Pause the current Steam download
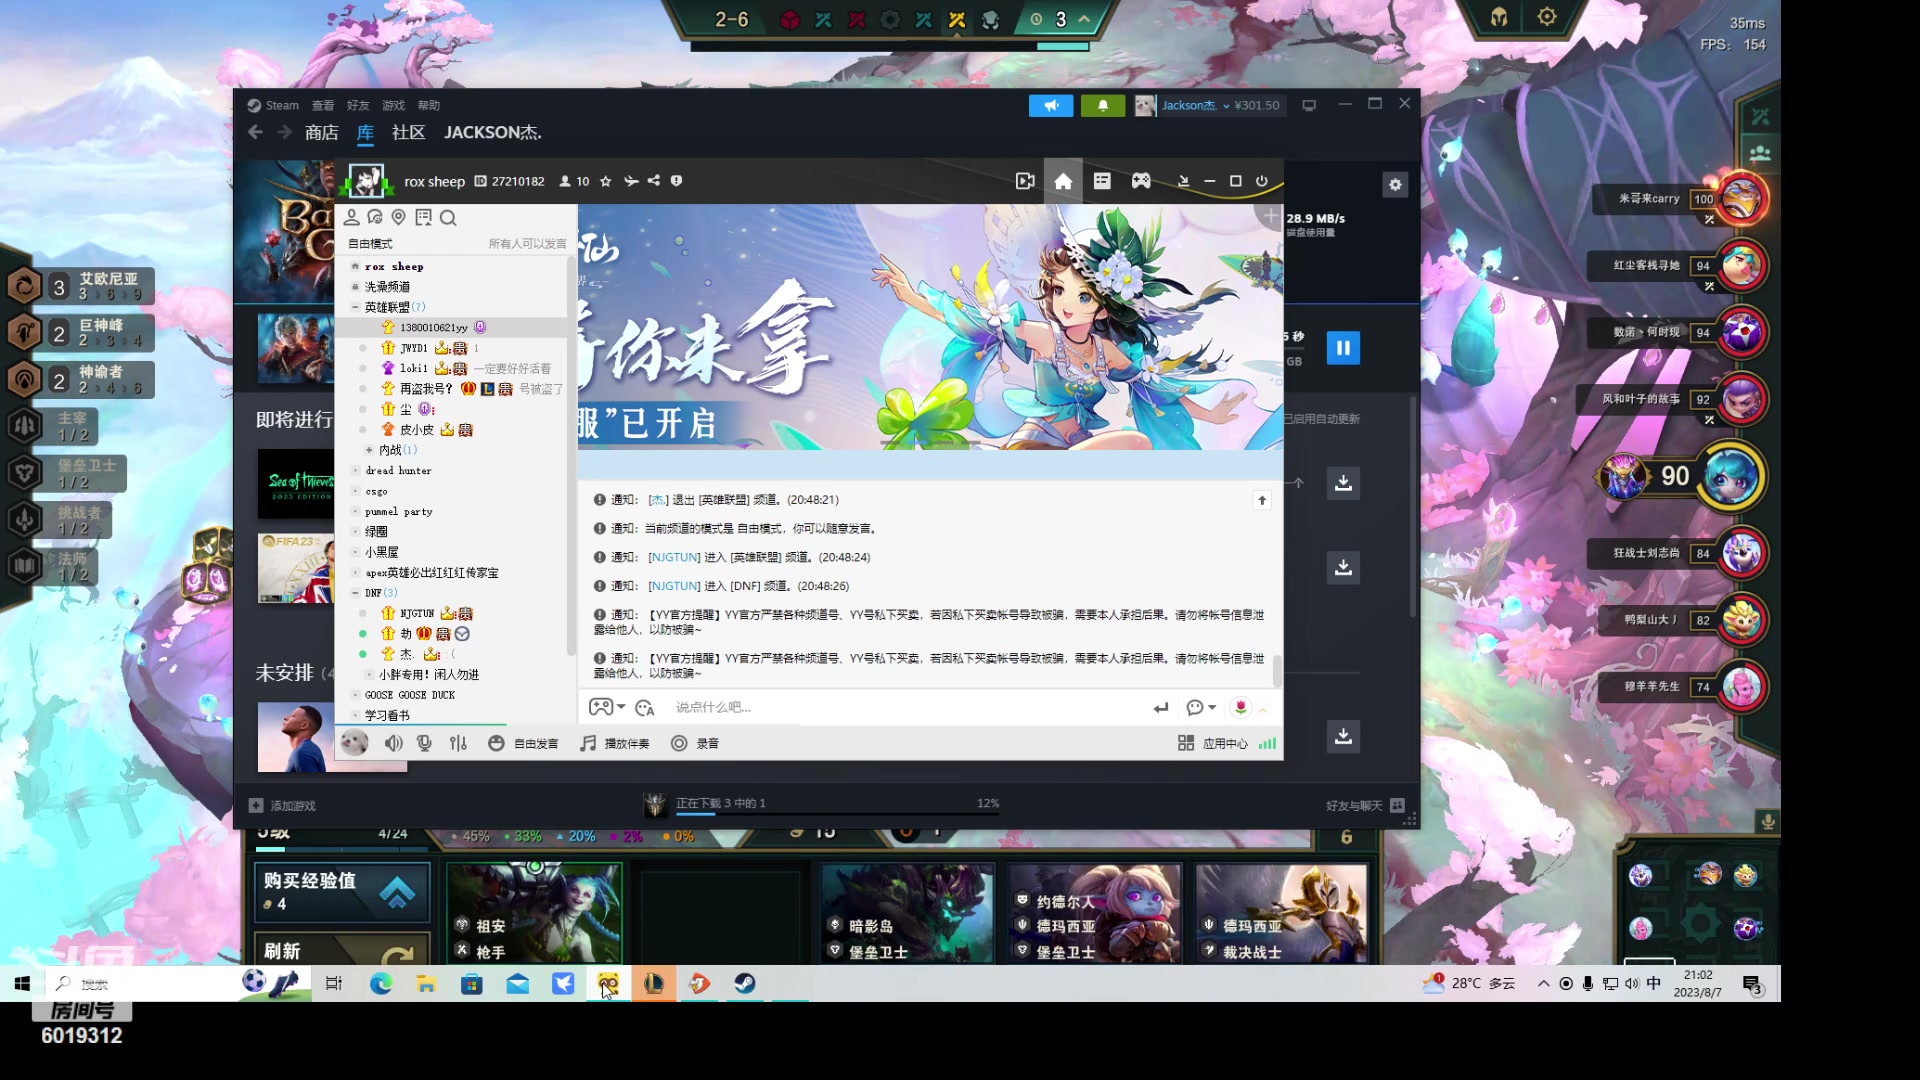The height and width of the screenshot is (1080, 1920). 1343,348
